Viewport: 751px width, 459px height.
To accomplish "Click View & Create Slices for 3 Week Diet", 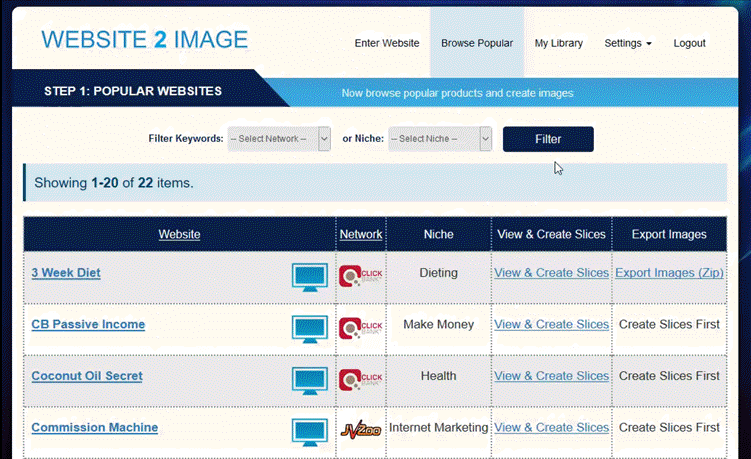I will click(x=551, y=273).
